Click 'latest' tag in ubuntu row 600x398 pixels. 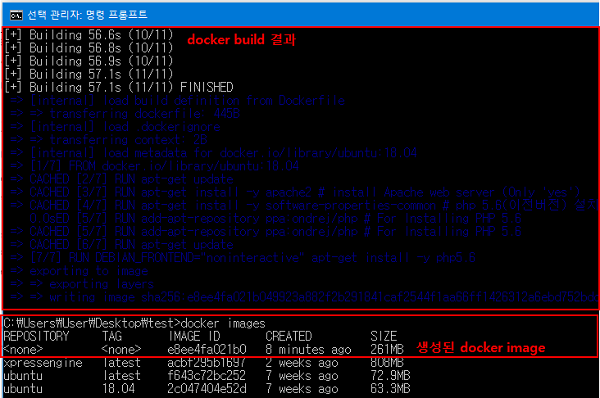point(122,376)
